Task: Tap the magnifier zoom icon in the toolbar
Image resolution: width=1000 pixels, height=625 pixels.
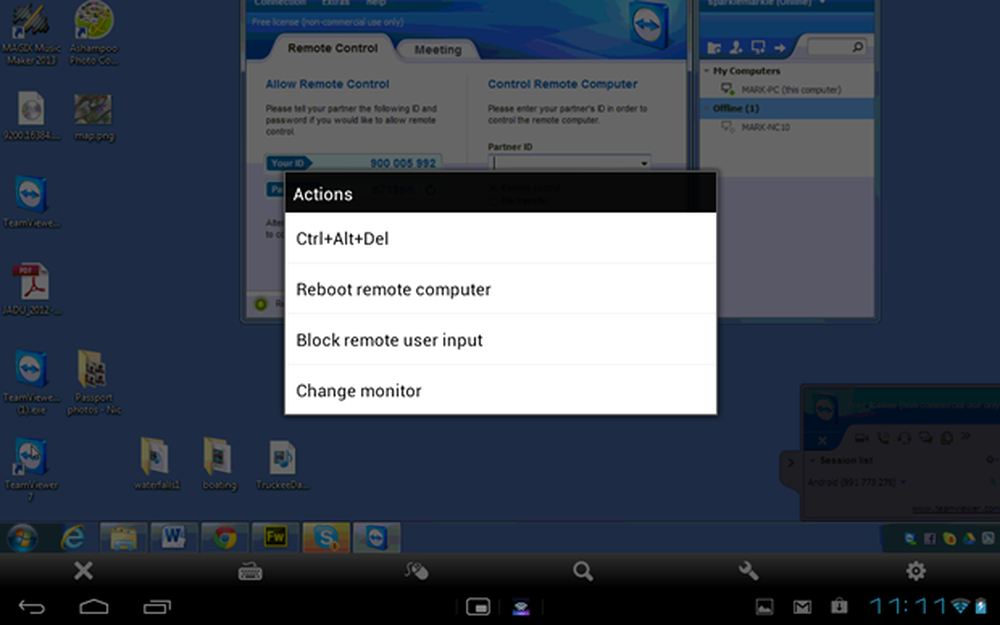Action: coord(583,571)
